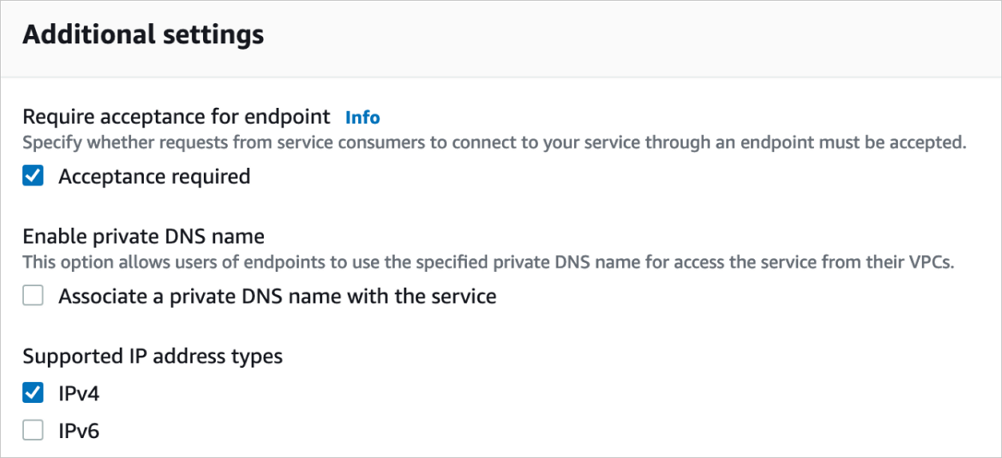
Task: Click the 'Acceptance required' label text
Action: coord(154,177)
